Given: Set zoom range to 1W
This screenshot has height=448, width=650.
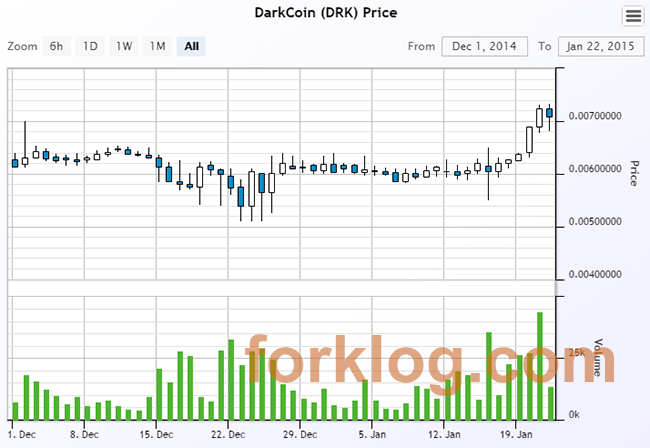Looking at the screenshot, I should (124, 46).
